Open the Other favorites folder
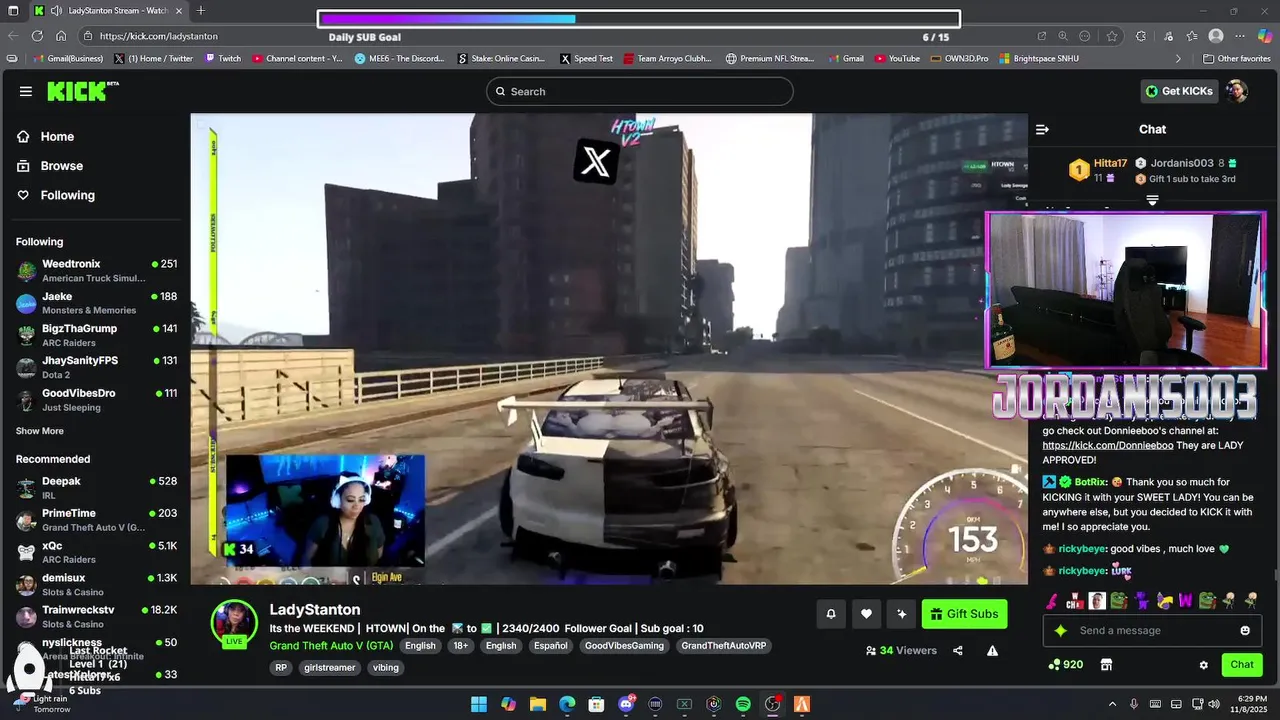This screenshot has width=1280, height=720. click(x=1236, y=59)
